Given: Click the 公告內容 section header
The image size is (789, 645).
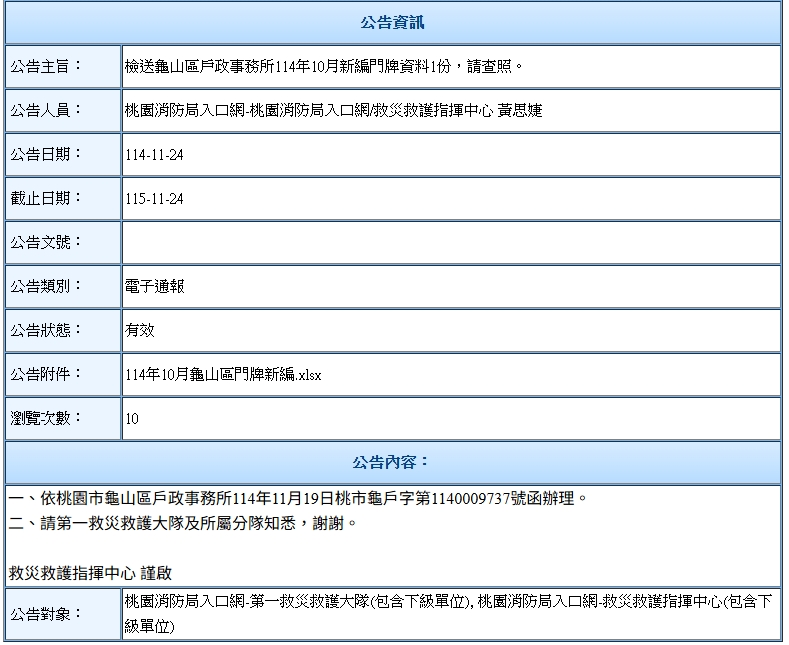Looking at the screenshot, I should coord(393,462).
